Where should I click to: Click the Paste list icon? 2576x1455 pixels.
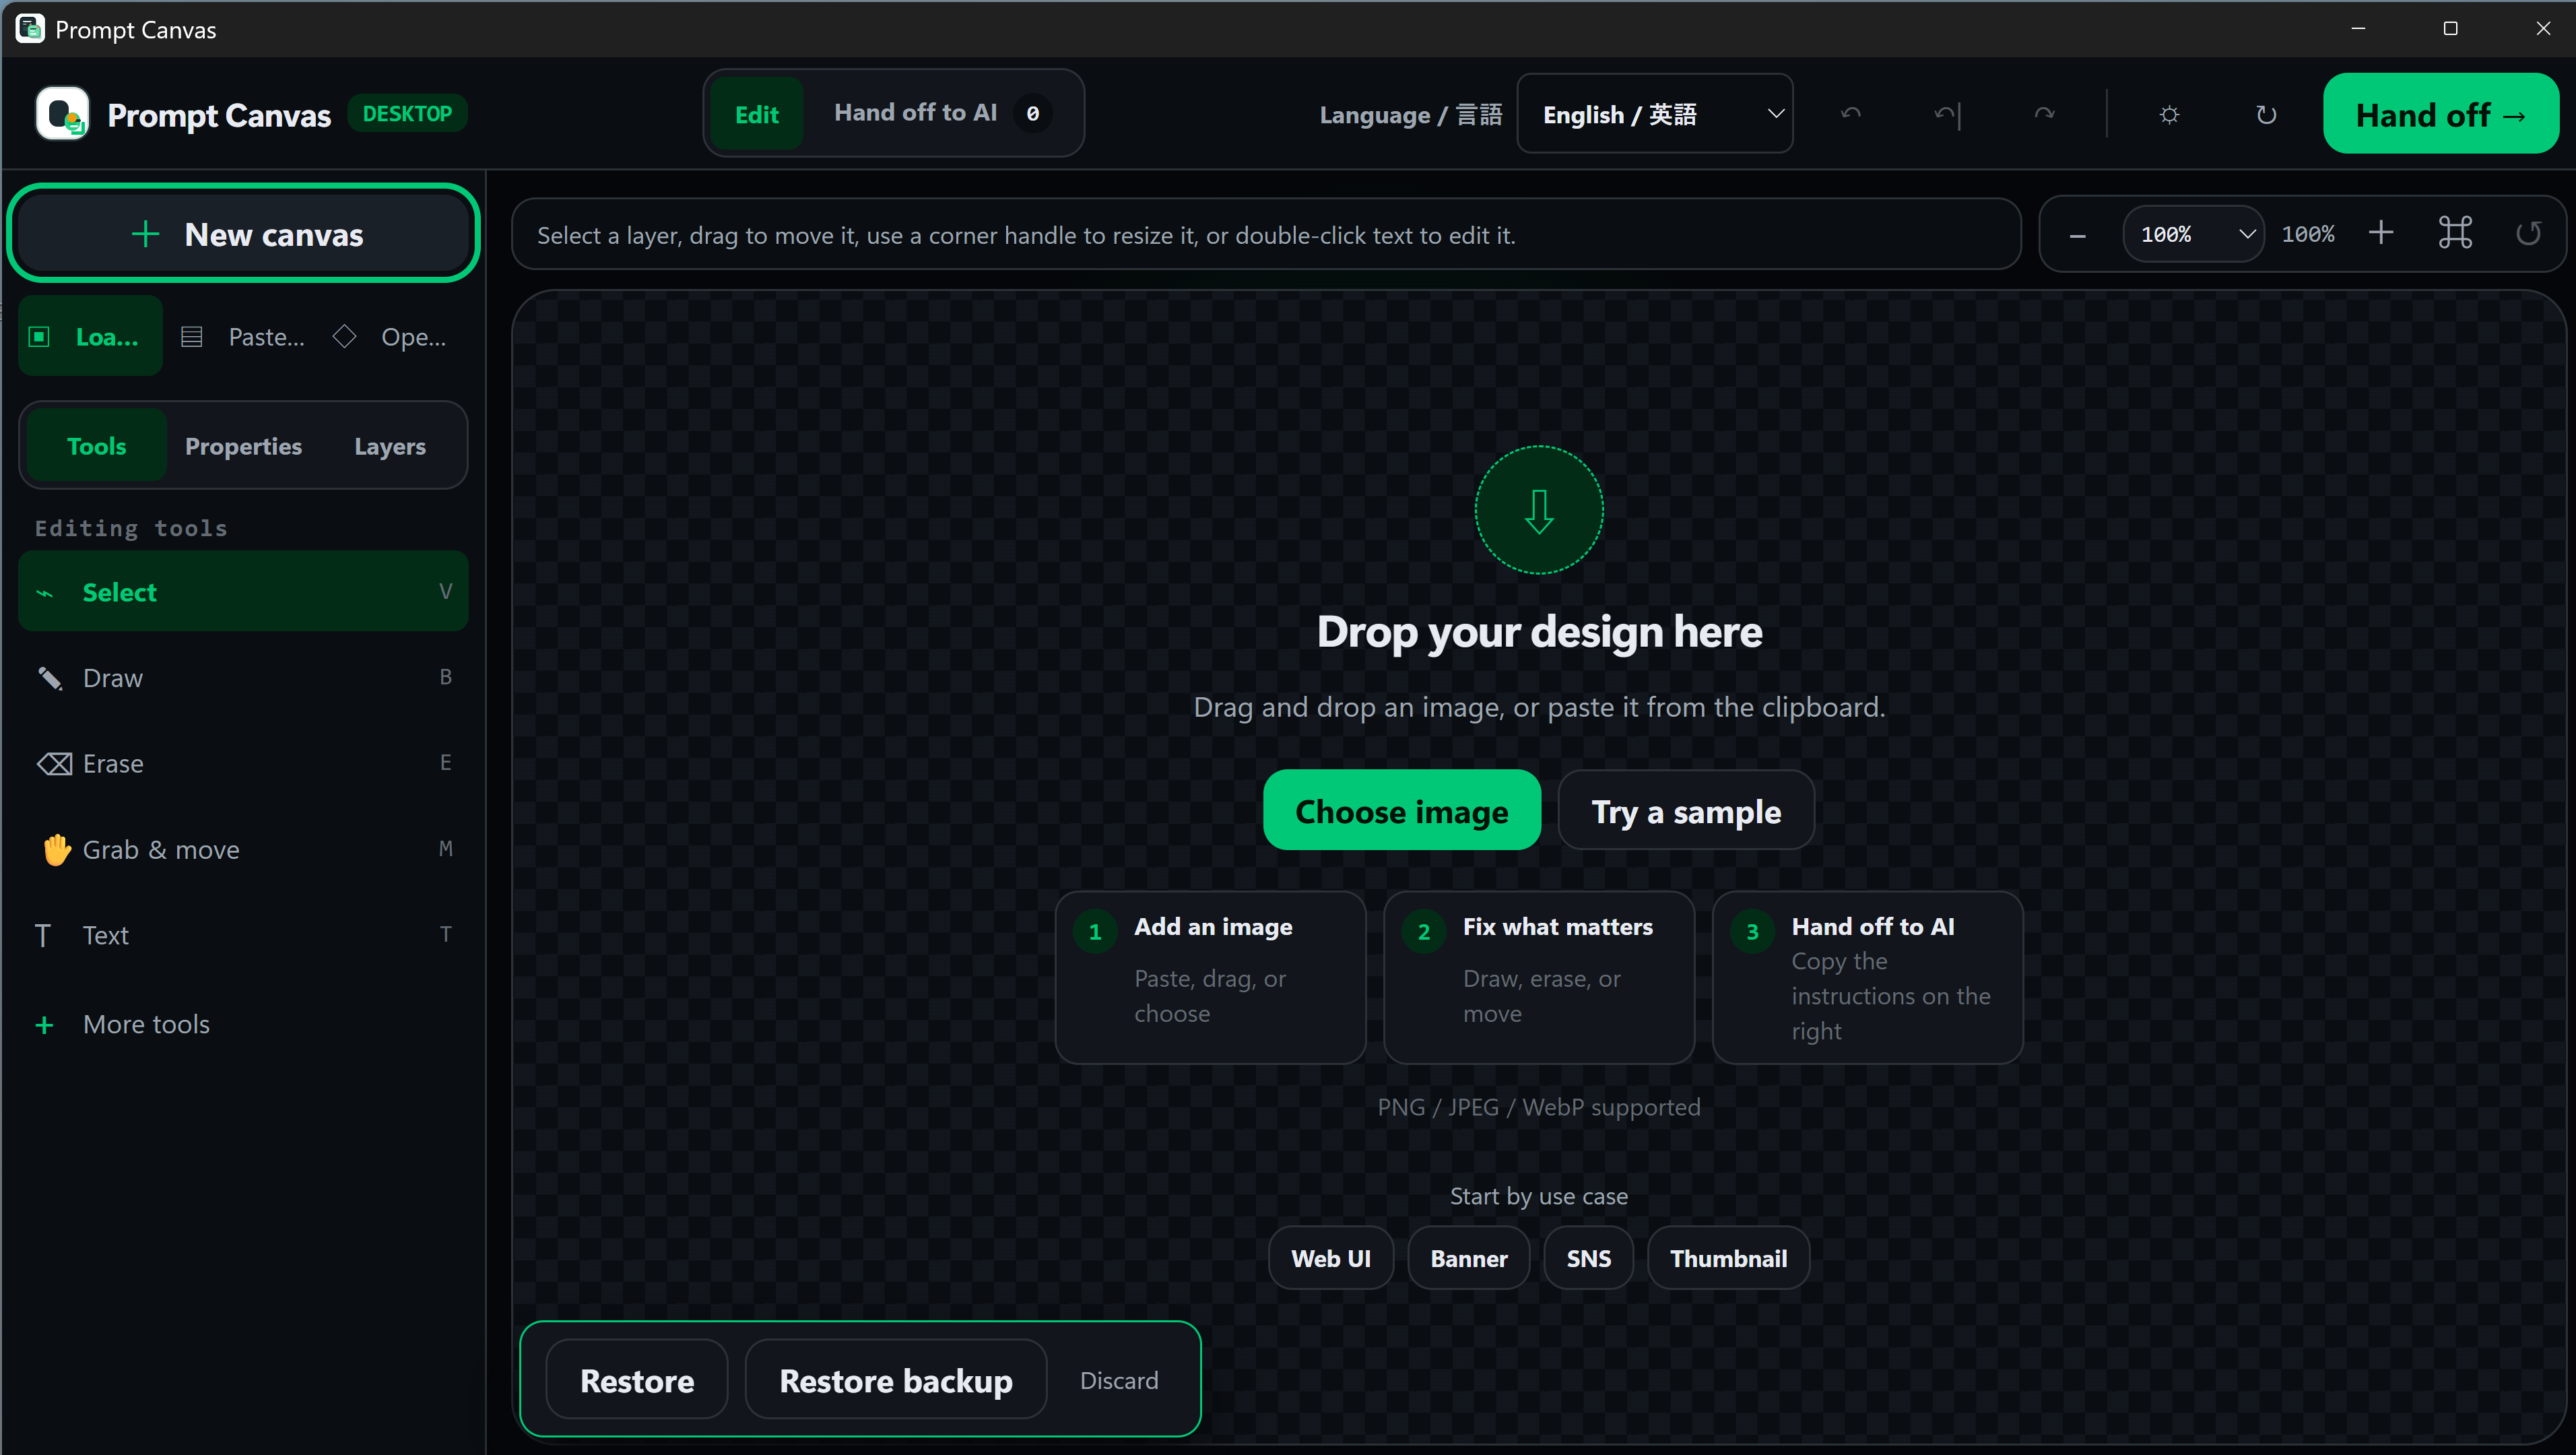pos(192,337)
